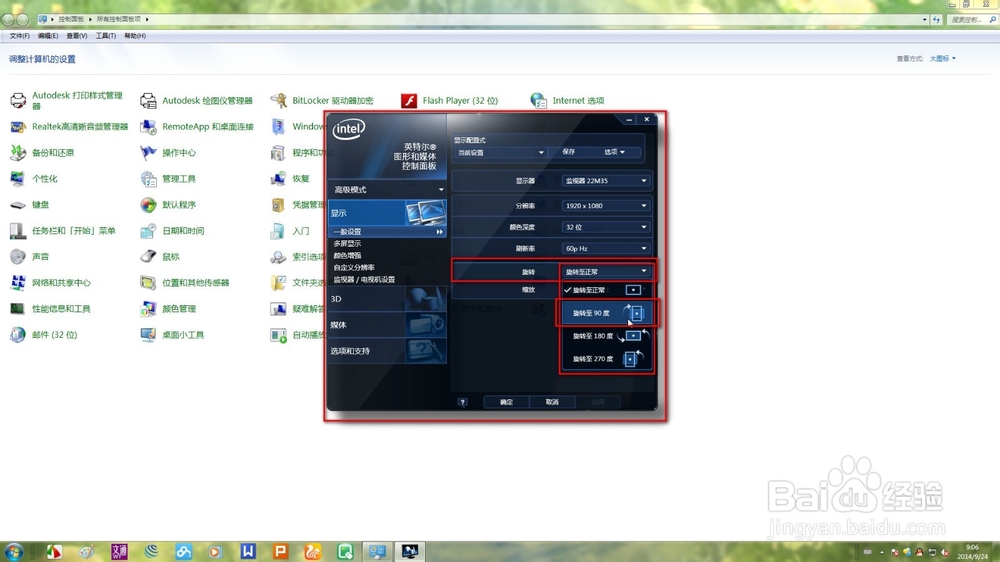Open the 编辑(E) menu
The image size is (1000, 562).
48,36
